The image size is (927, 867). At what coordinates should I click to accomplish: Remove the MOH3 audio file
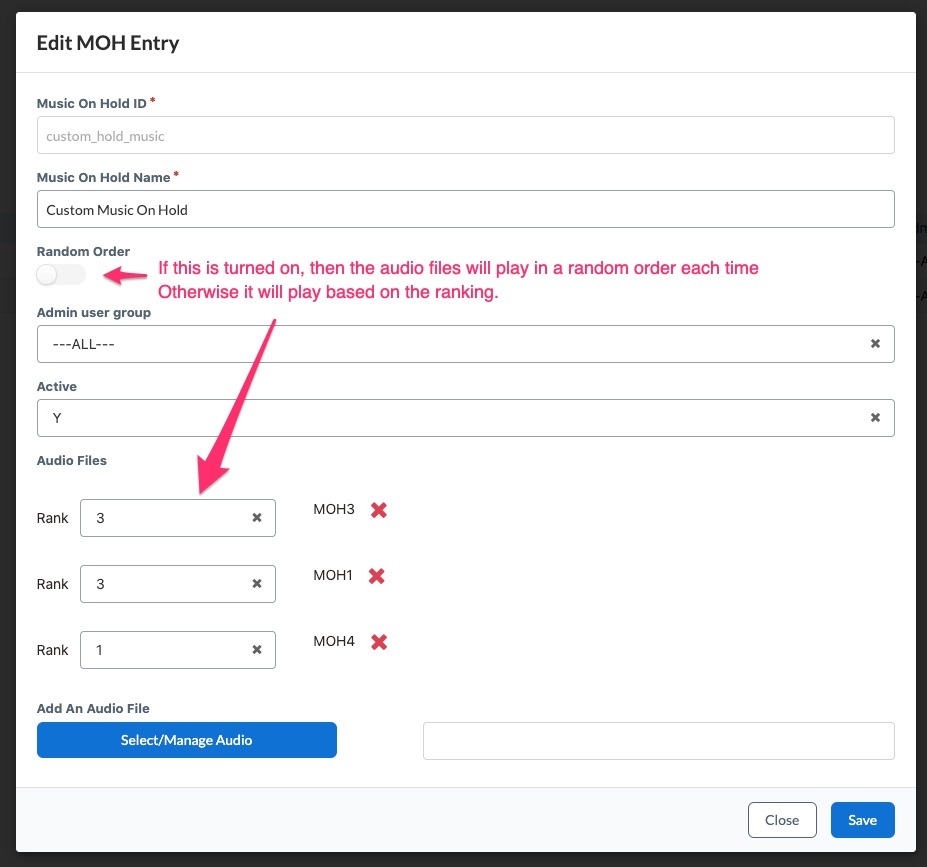pyautogui.click(x=379, y=509)
